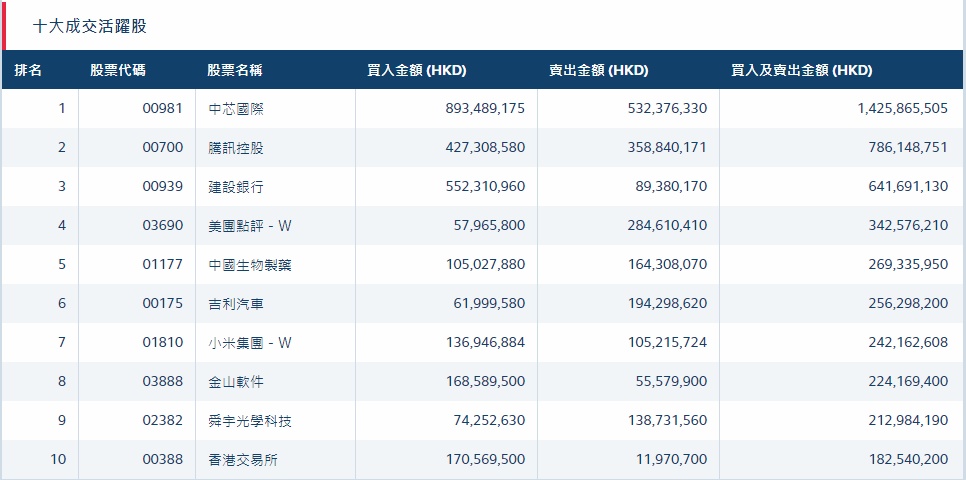The height and width of the screenshot is (480, 966).
Task: Click the 買入金額 (HKD) column header
Action: 417,70
